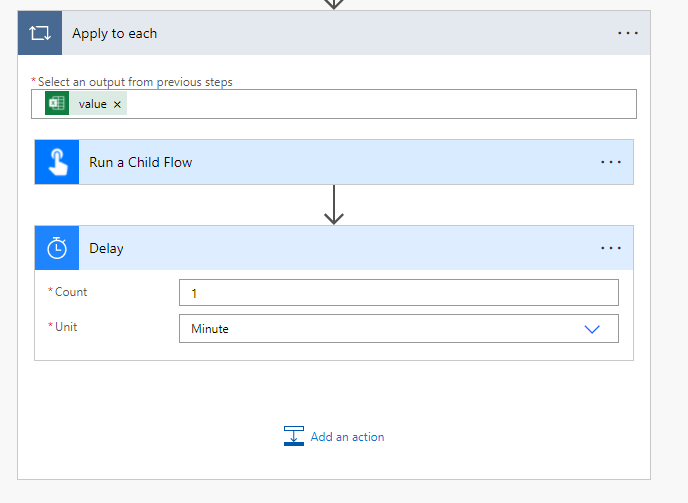Open the Run a Child Flow ellipsis menu
The image size is (688, 503).
610,162
